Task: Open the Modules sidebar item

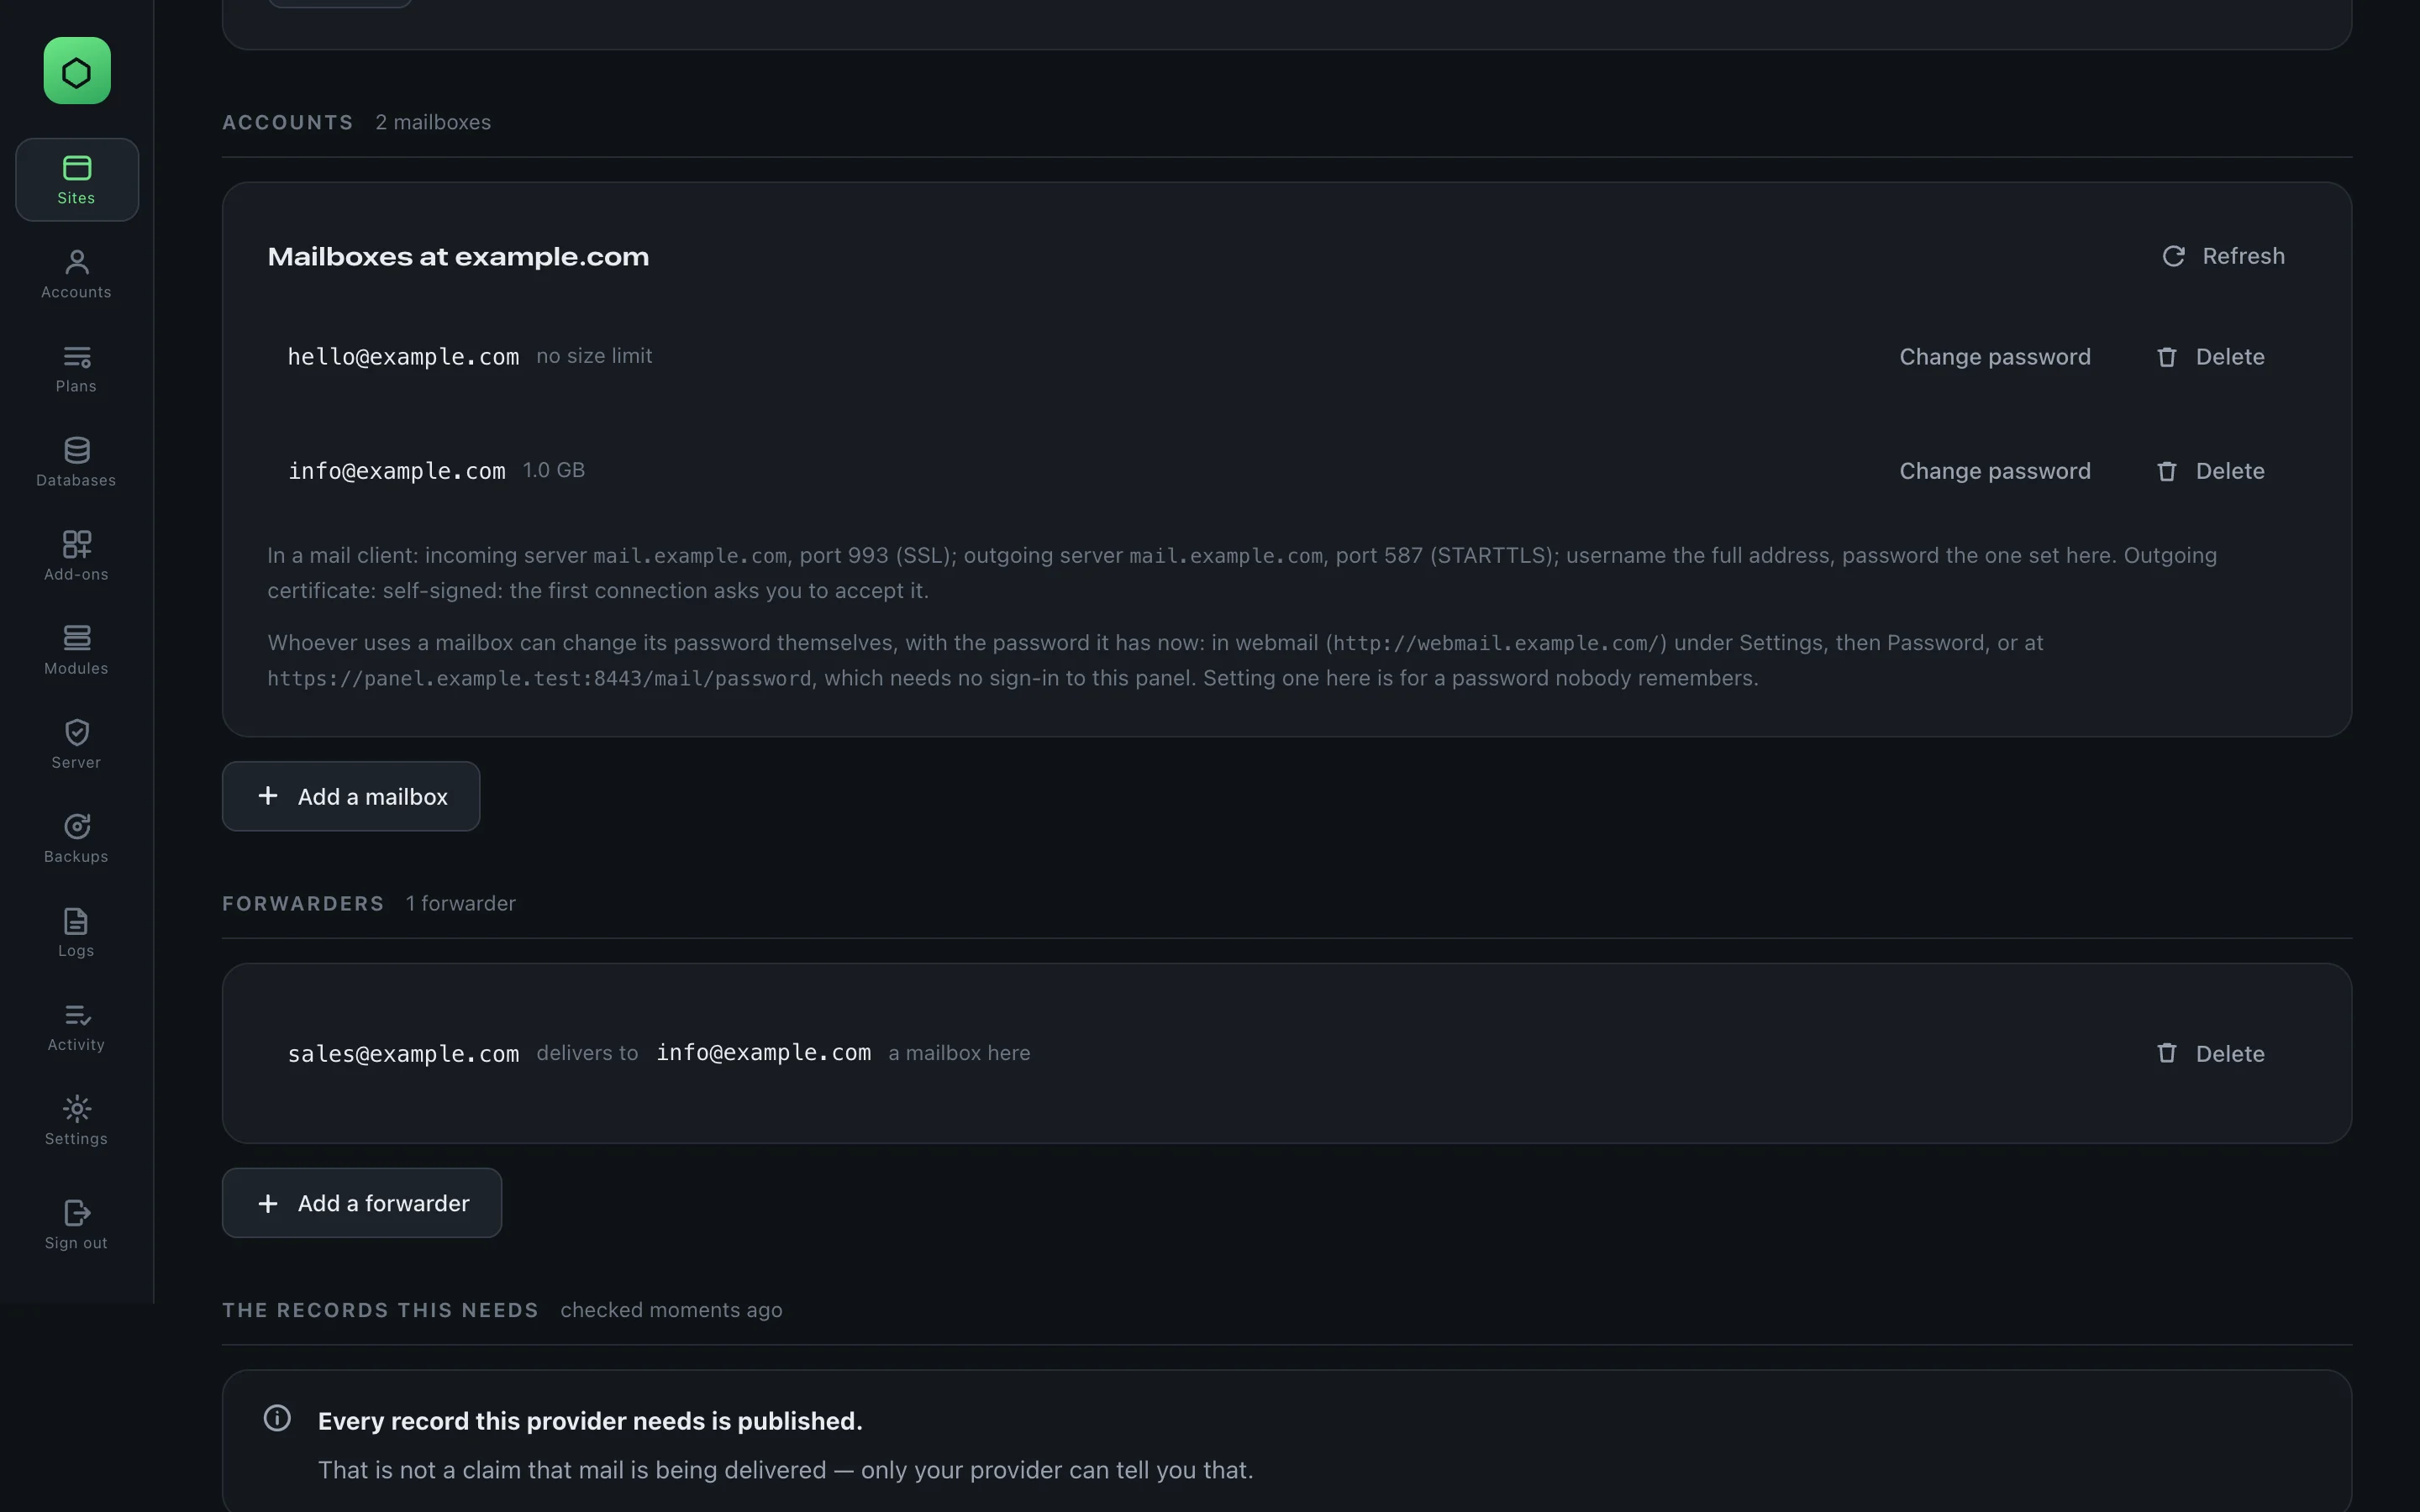Action: point(77,650)
